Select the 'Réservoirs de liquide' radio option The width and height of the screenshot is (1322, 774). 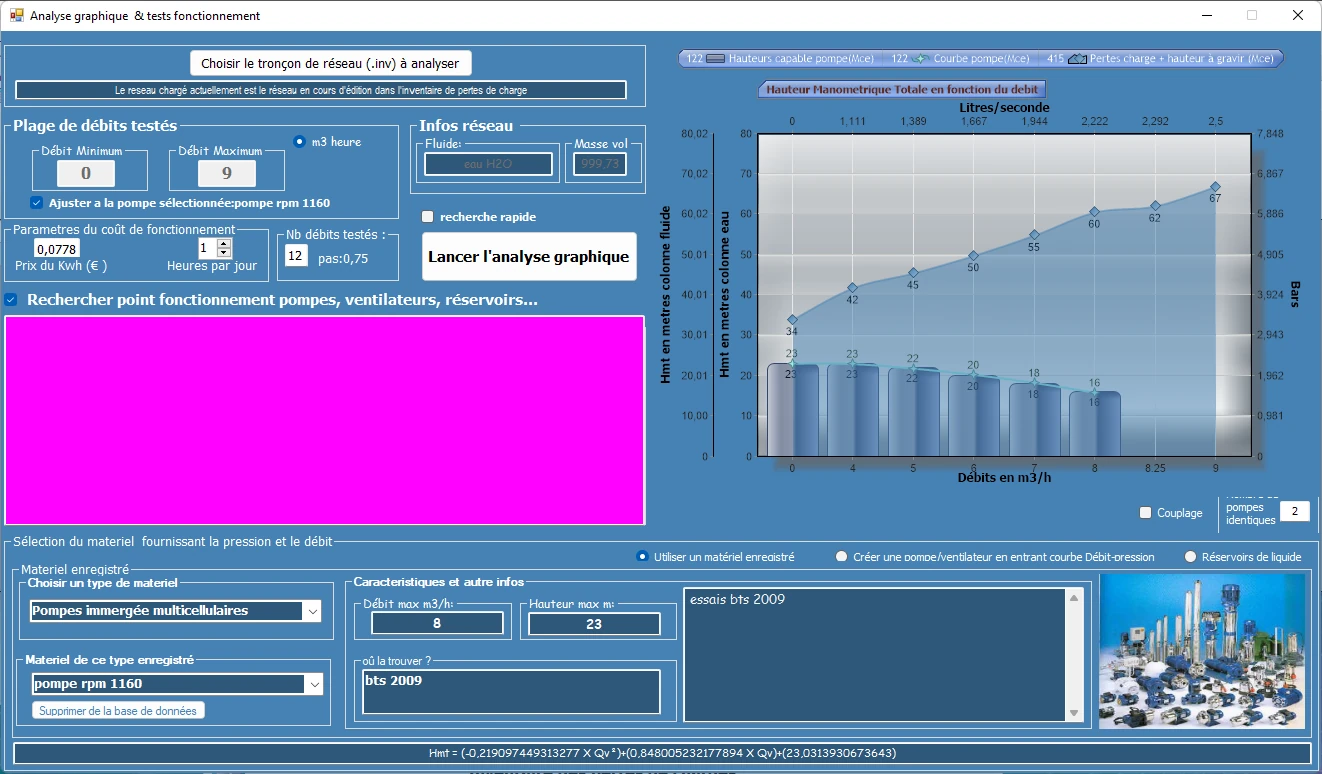(x=1190, y=557)
